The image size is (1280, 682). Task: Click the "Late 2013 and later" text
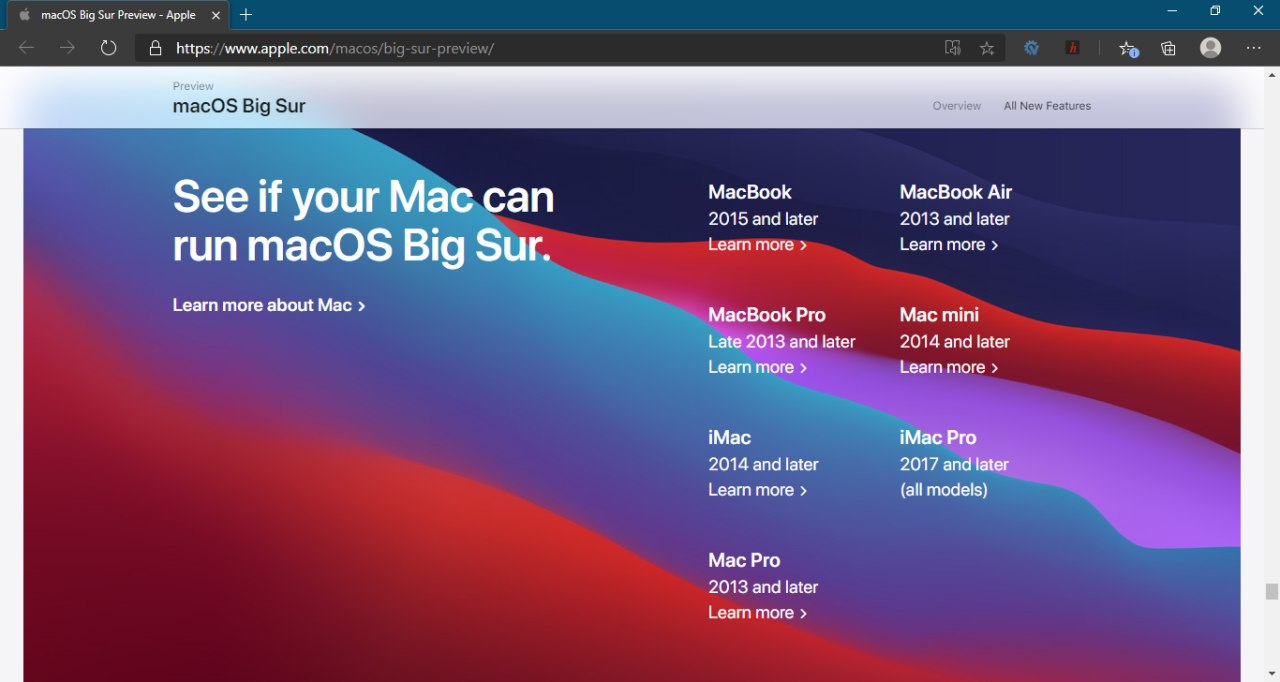(782, 342)
